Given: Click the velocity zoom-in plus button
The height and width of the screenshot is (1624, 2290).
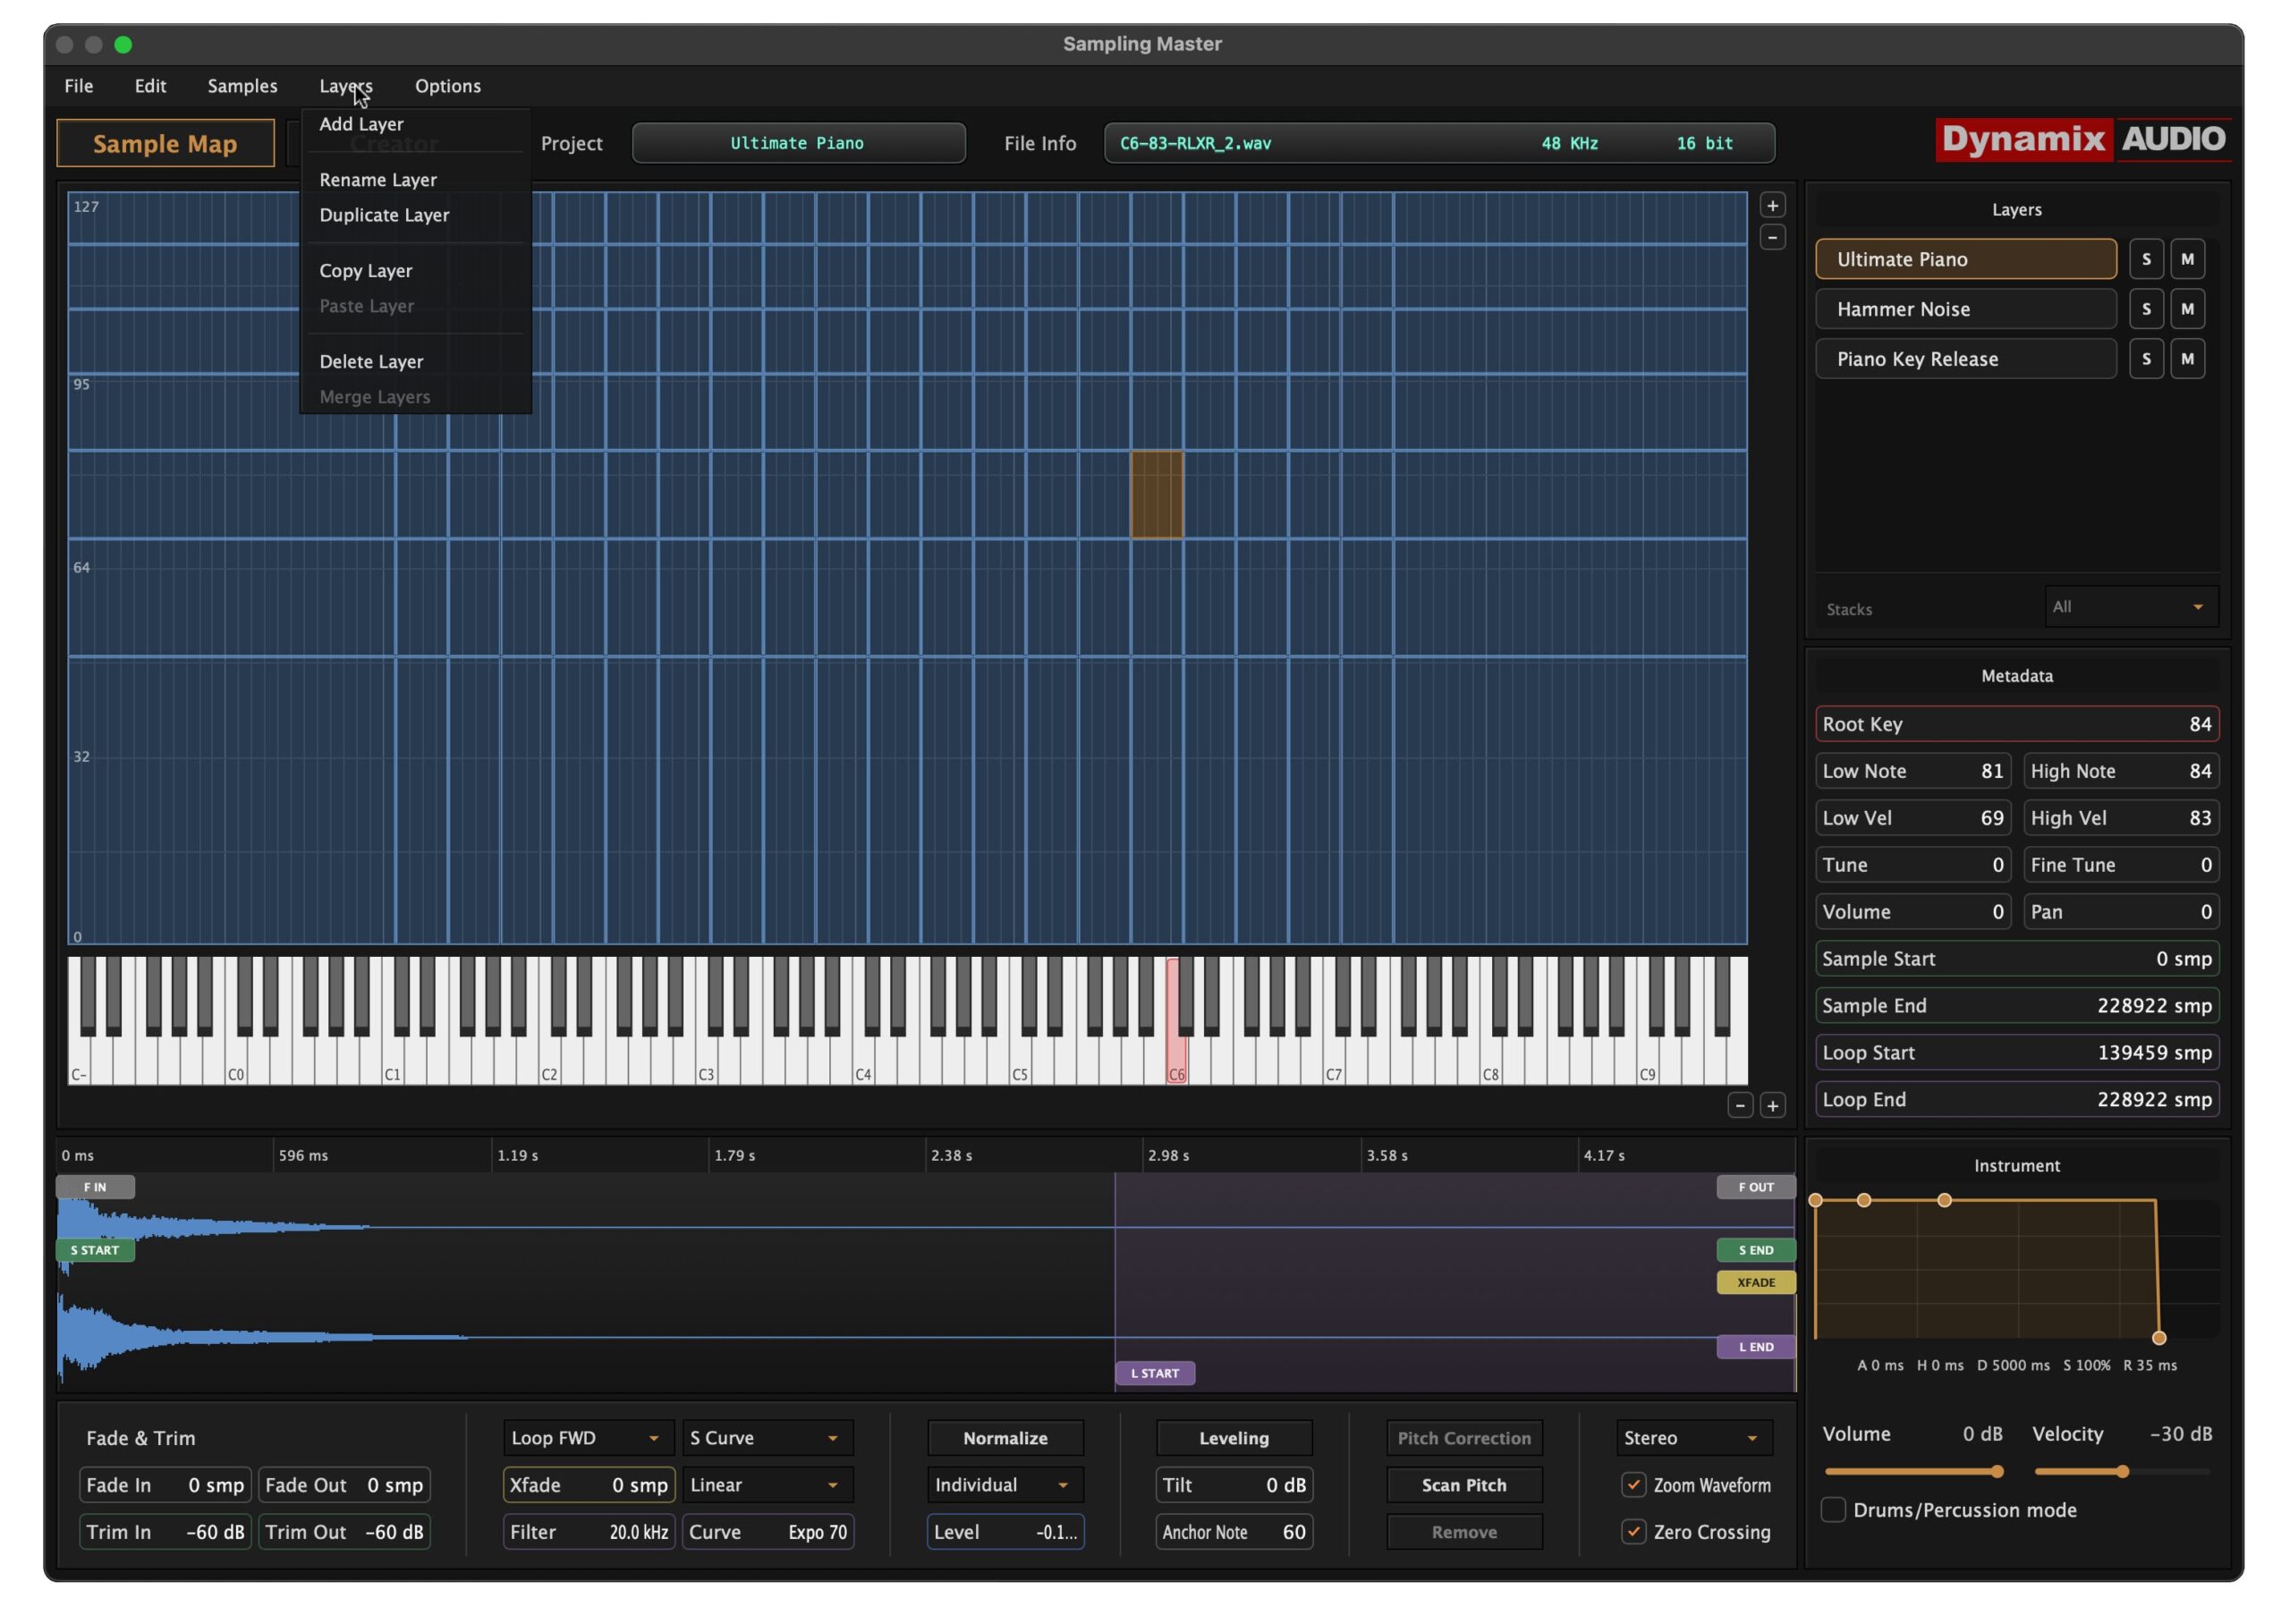Looking at the screenshot, I should coord(1772,206).
